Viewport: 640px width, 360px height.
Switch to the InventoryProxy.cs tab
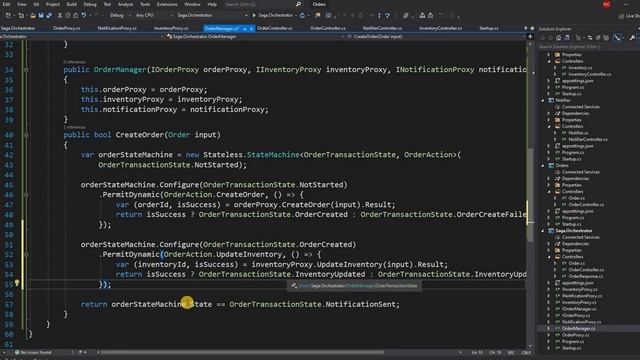click(x=171, y=28)
